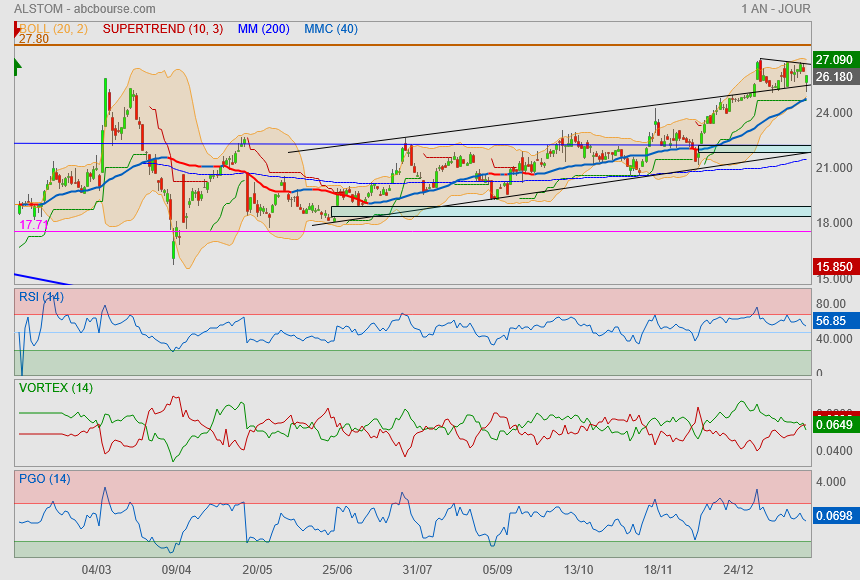Click the MM (200) moving average legend
This screenshot has height=580, width=860.
point(263,29)
